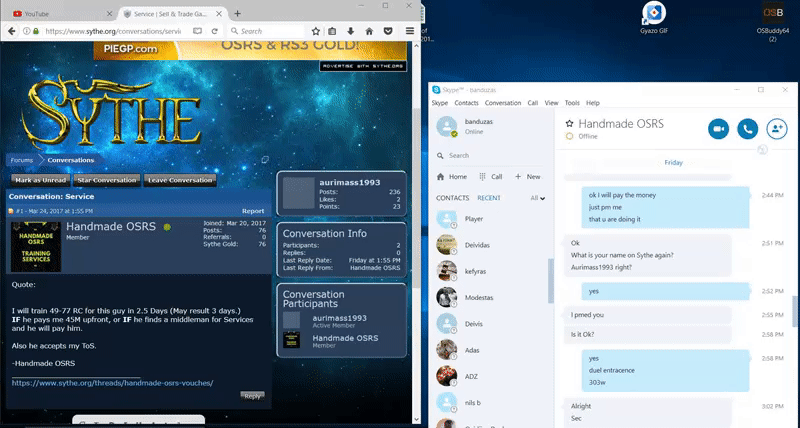Switch to the YouTube browser tab

(62, 14)
